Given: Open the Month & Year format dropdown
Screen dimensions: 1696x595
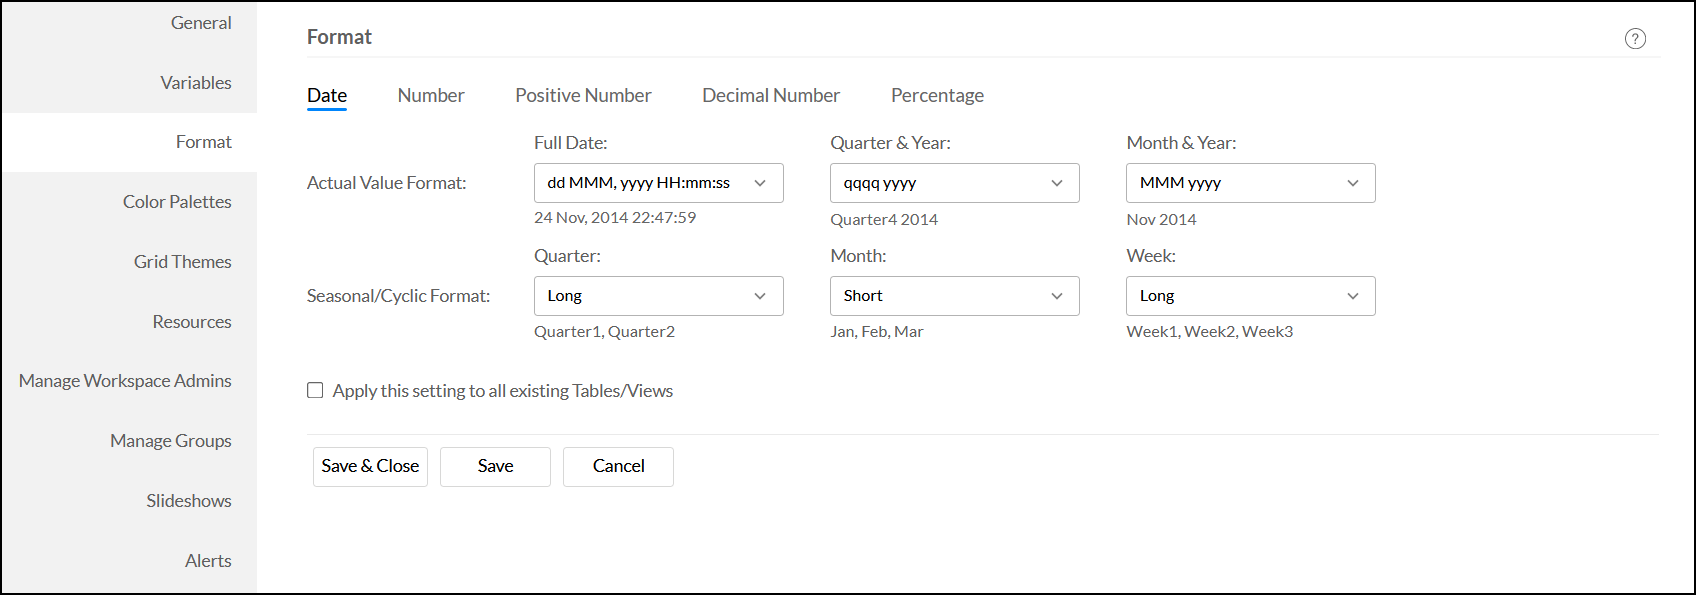Looking at the screenshot, I should pyautogui.click(x=1250, y=183).
